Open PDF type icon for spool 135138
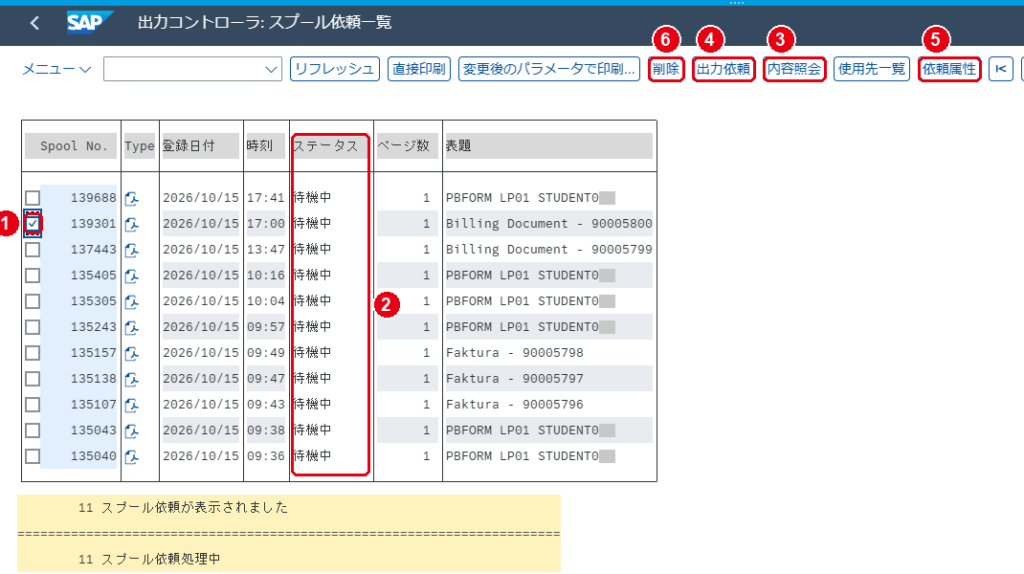1024x574 pixels. tap(132, 379)
